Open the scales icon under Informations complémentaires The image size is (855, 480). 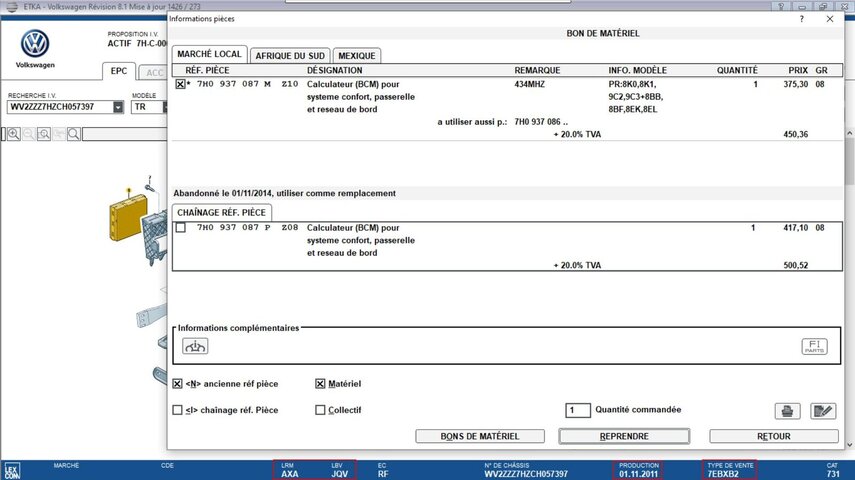195,346
